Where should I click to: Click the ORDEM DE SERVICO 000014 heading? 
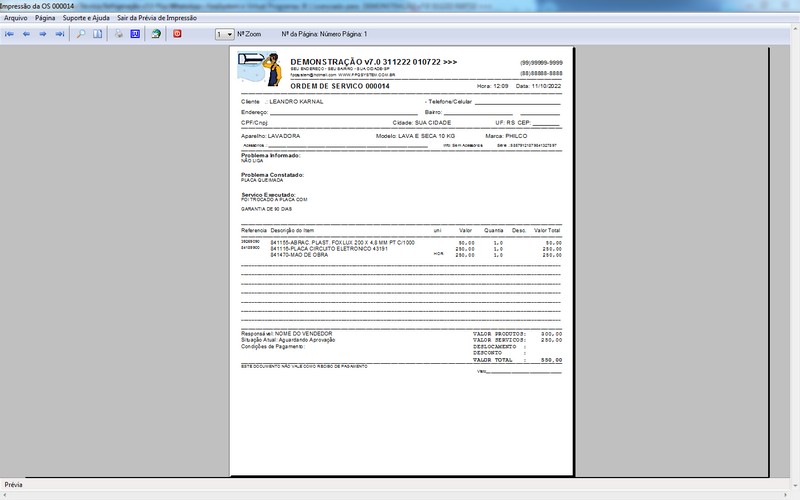coord(340,86)
